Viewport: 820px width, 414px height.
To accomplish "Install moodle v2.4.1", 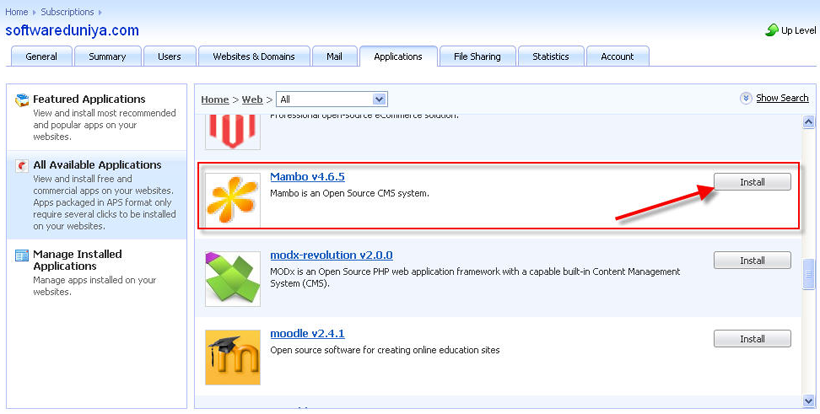I will (x=752, y=339).
